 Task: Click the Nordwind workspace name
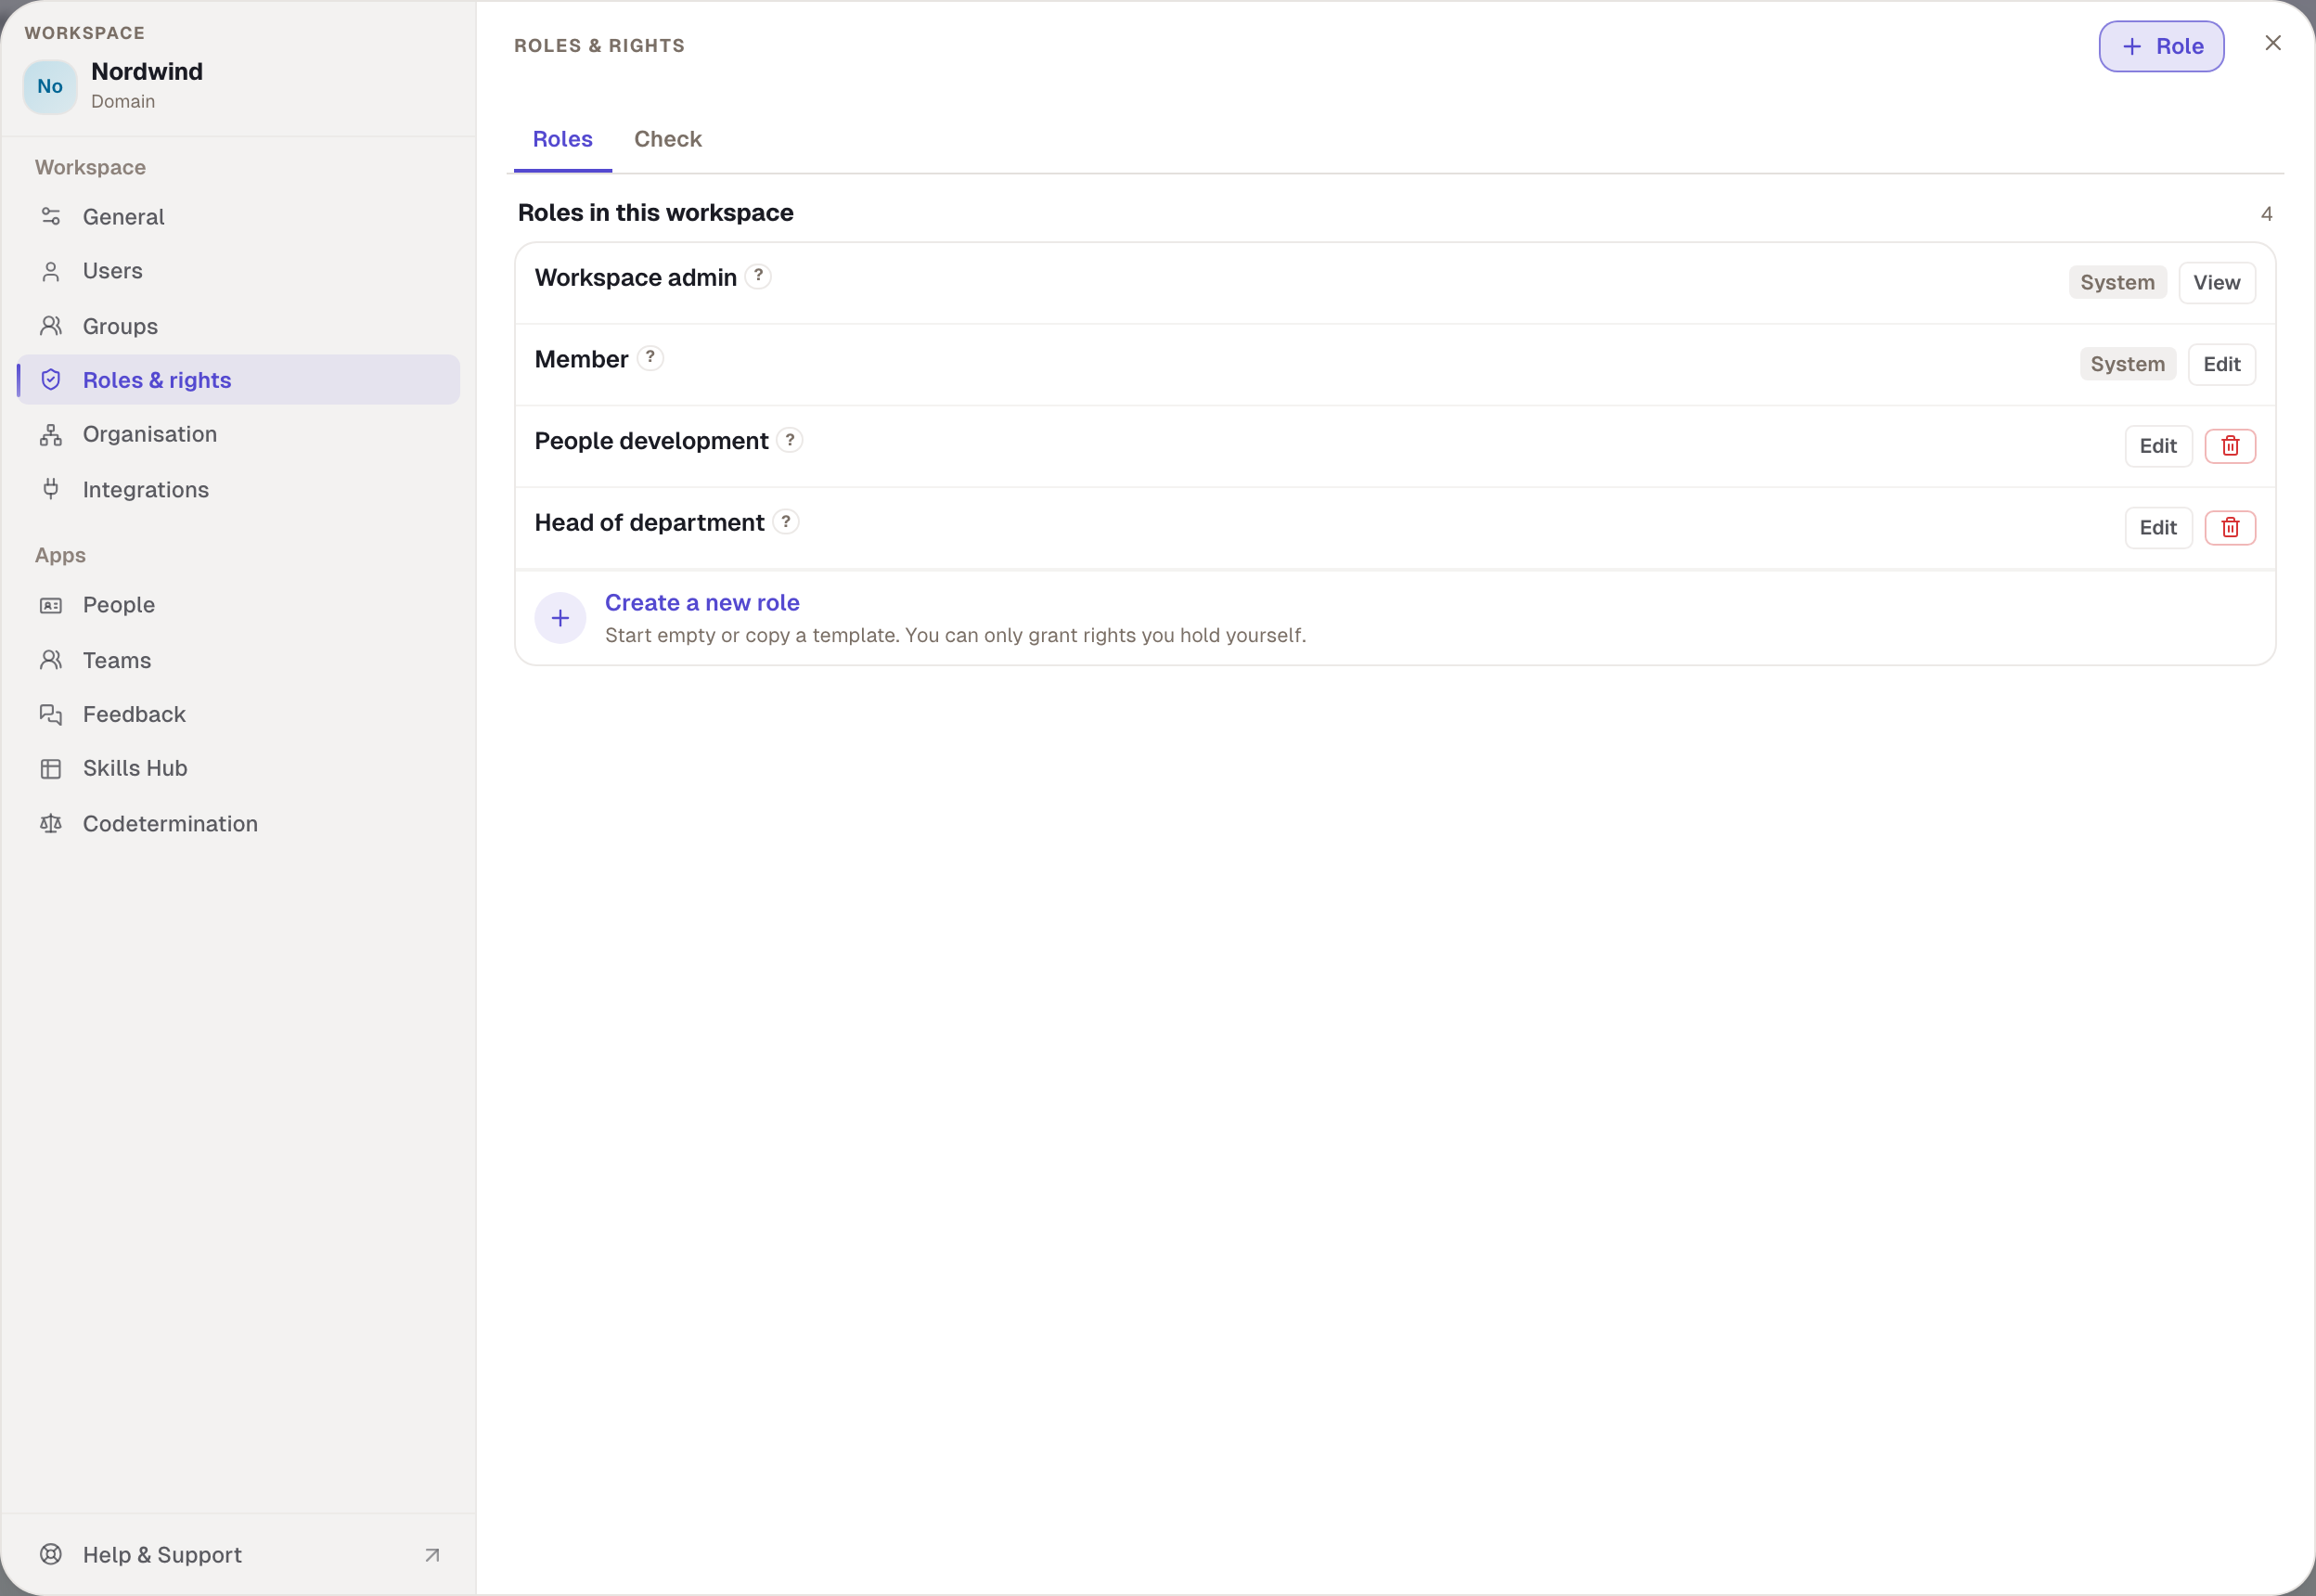click(x=147, y=72)
